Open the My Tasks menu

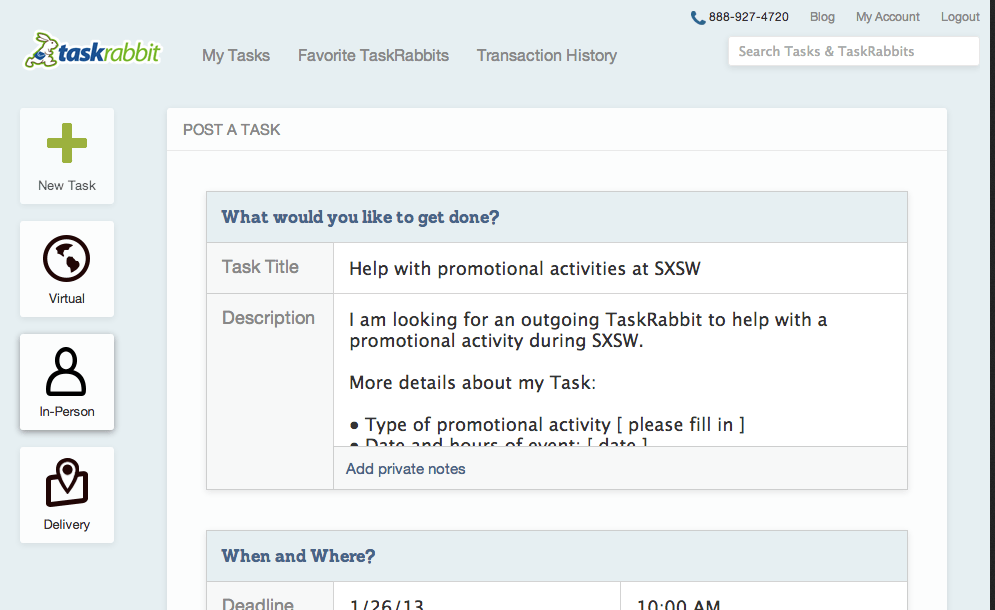(236, 56)
